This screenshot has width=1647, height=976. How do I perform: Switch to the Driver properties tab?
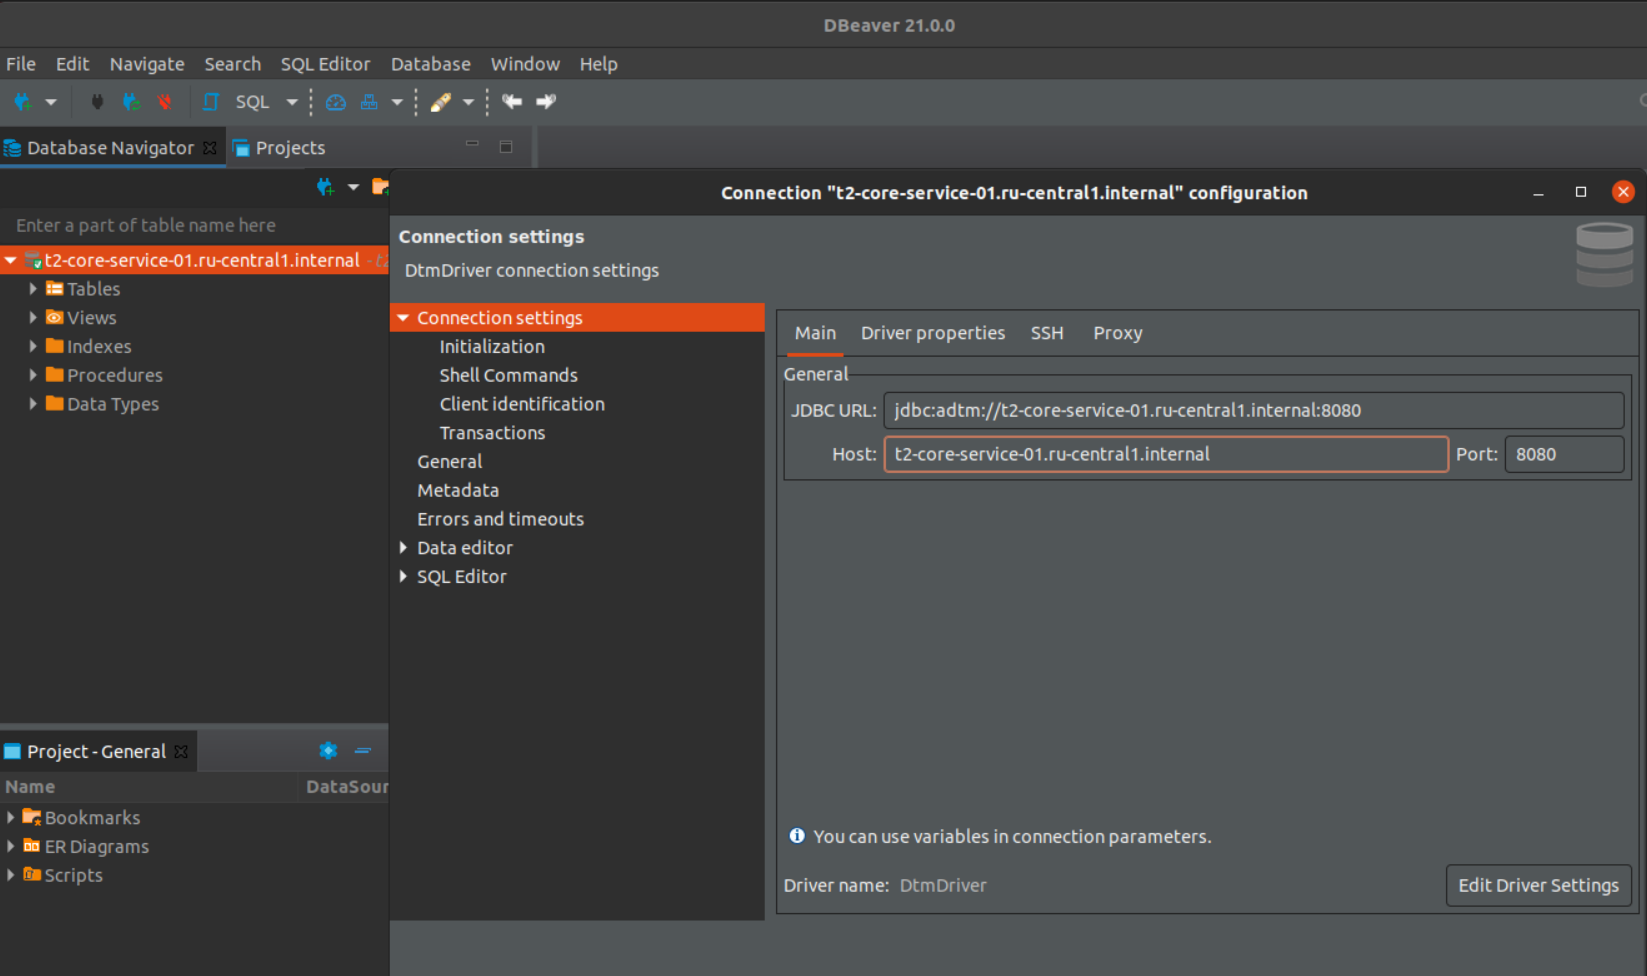click(x=932, y=333)
